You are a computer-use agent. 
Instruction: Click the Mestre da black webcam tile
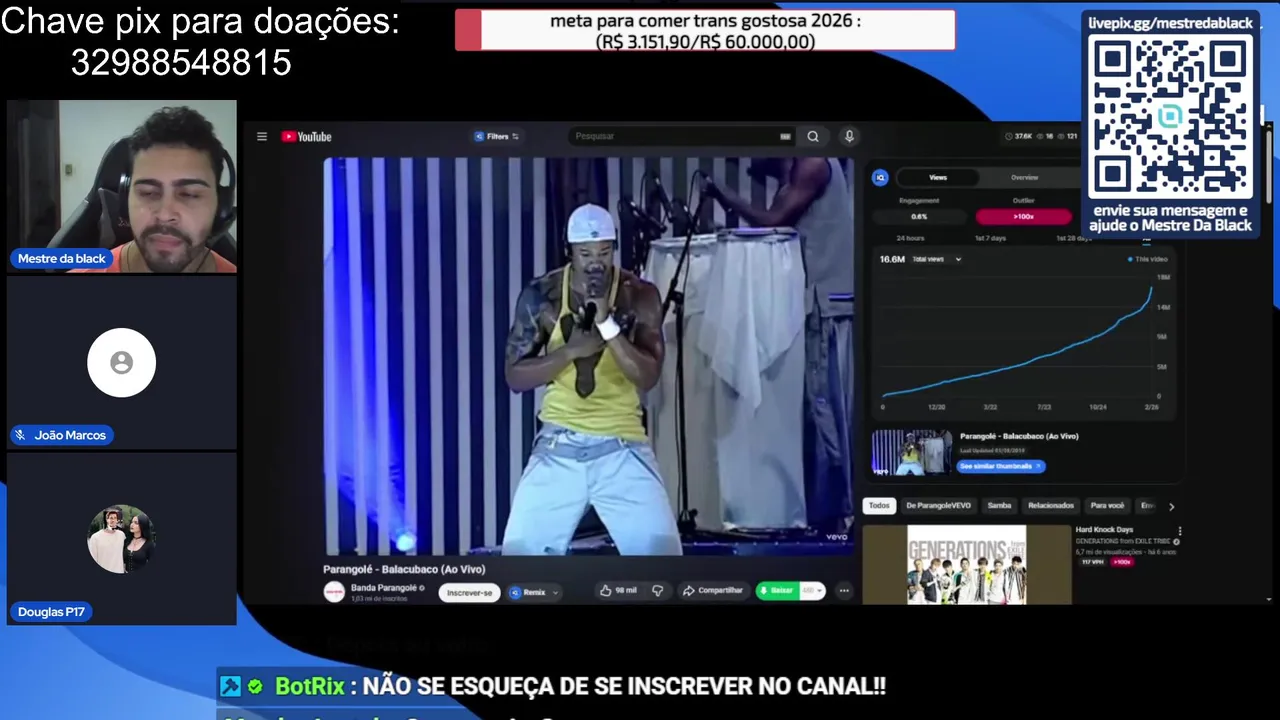[122, 186]
